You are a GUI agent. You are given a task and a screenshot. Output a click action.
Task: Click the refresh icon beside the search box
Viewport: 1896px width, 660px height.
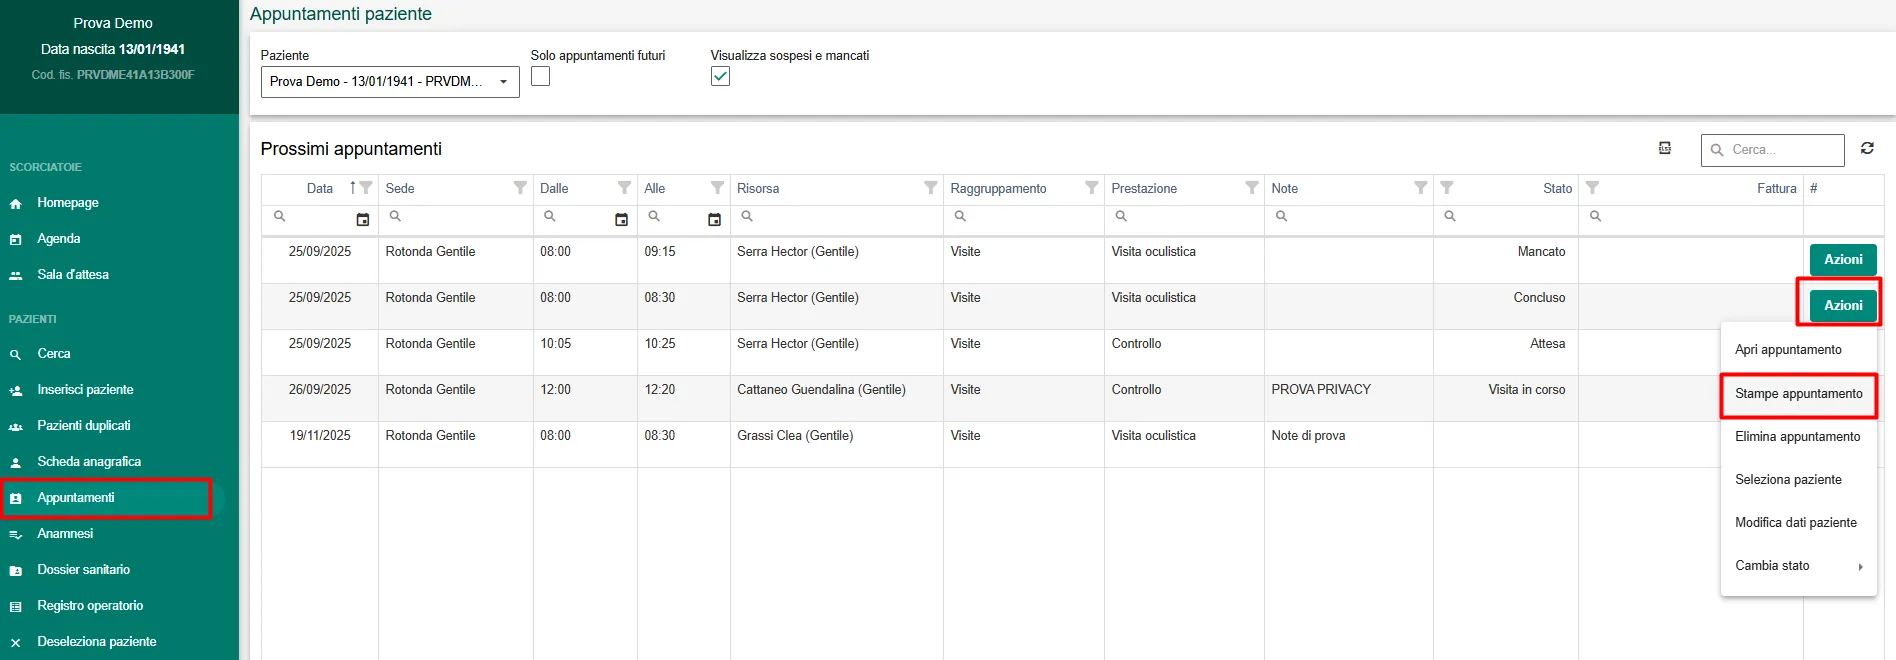(x=1866, y=148)
